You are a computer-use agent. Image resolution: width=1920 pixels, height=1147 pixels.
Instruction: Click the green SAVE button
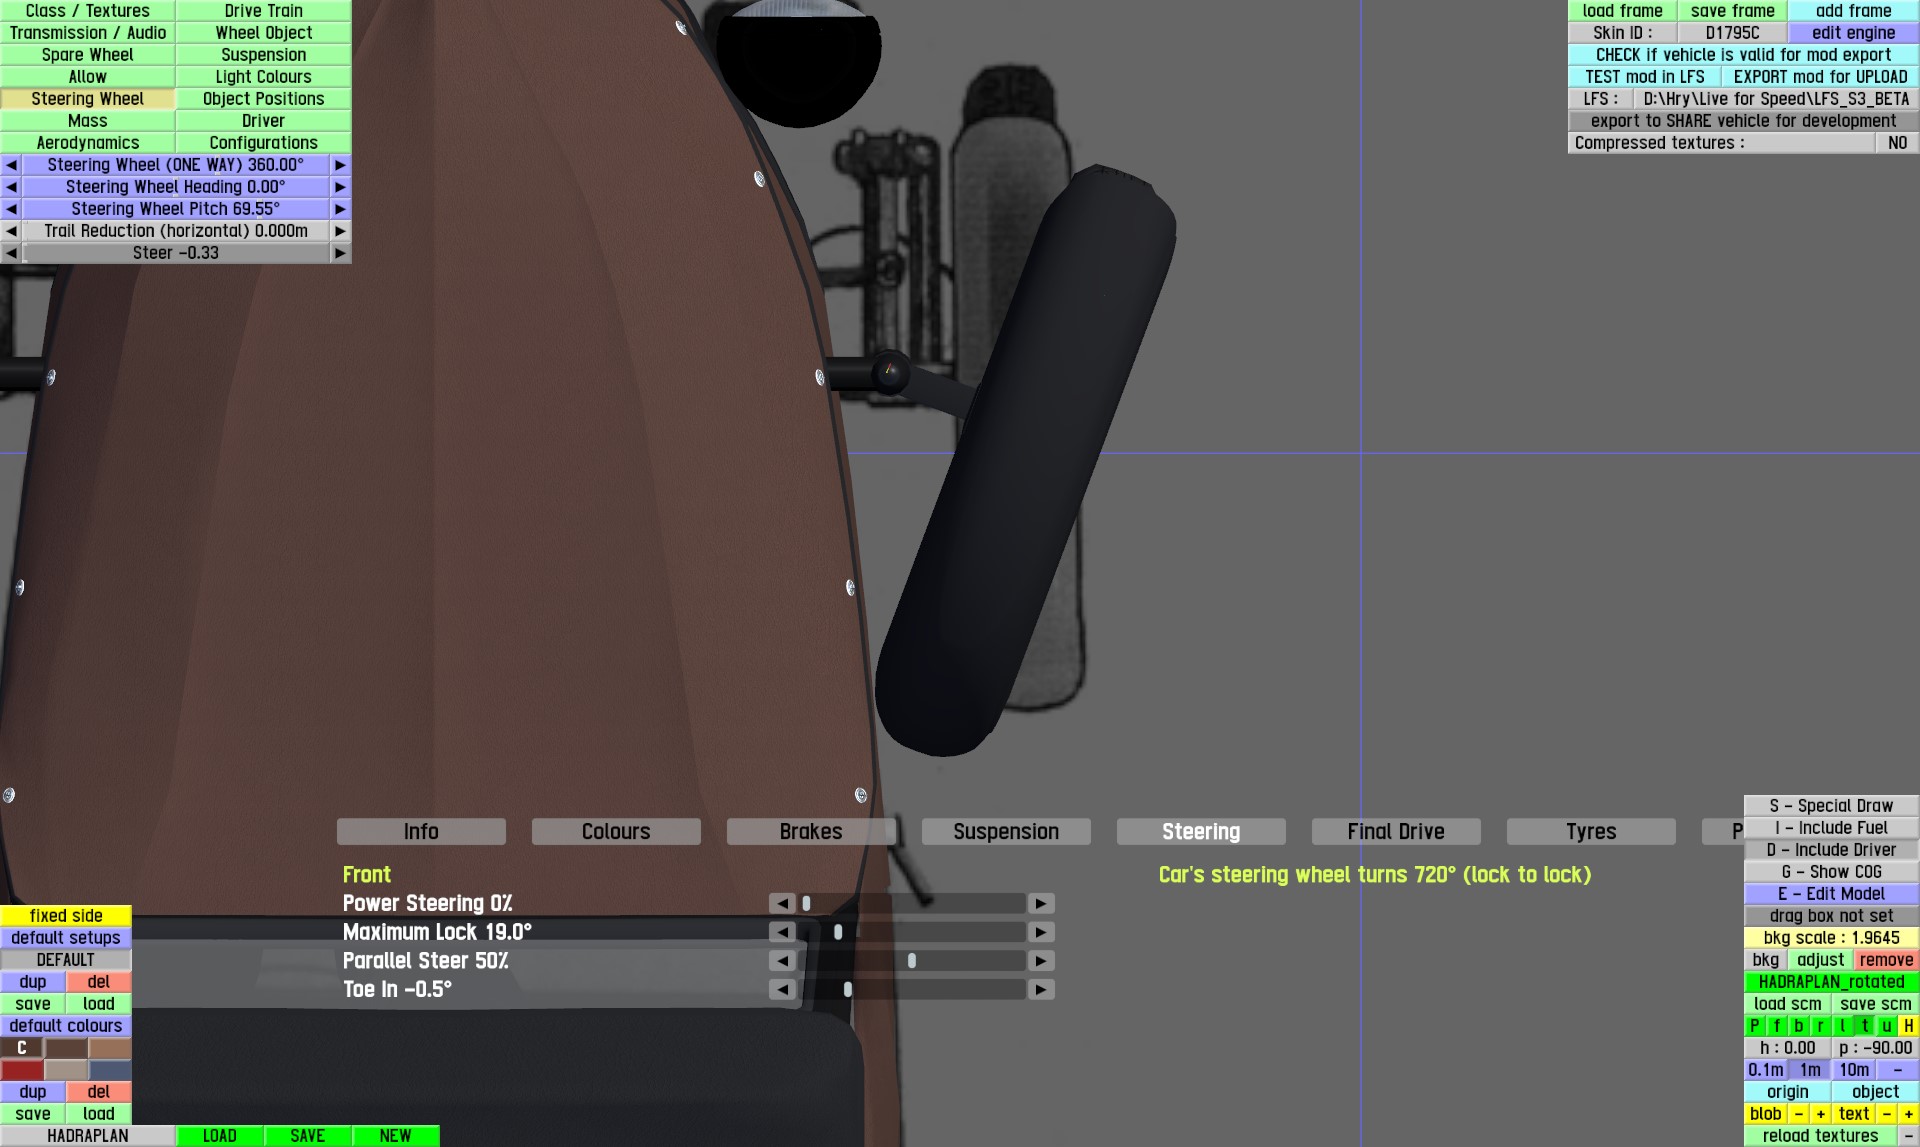(x=307, y=1136)
